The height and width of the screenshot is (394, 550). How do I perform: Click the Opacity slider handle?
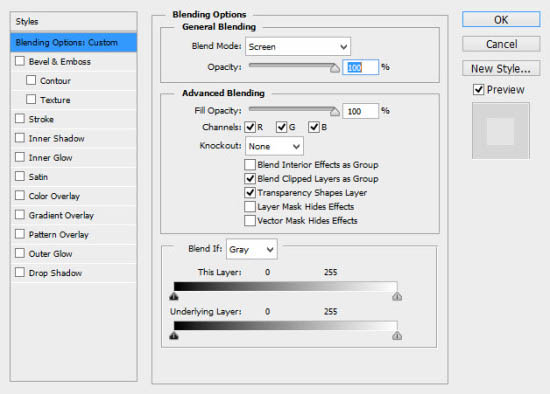(x=335, y=68)
